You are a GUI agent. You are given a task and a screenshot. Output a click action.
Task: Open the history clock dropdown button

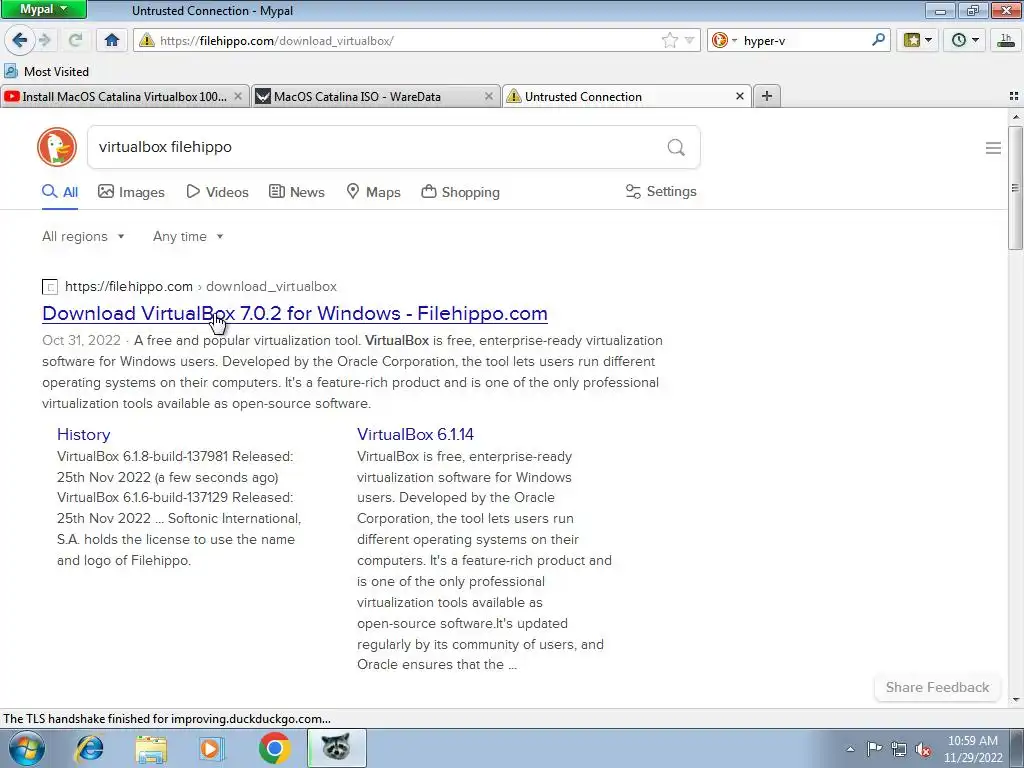coord(965,40)
